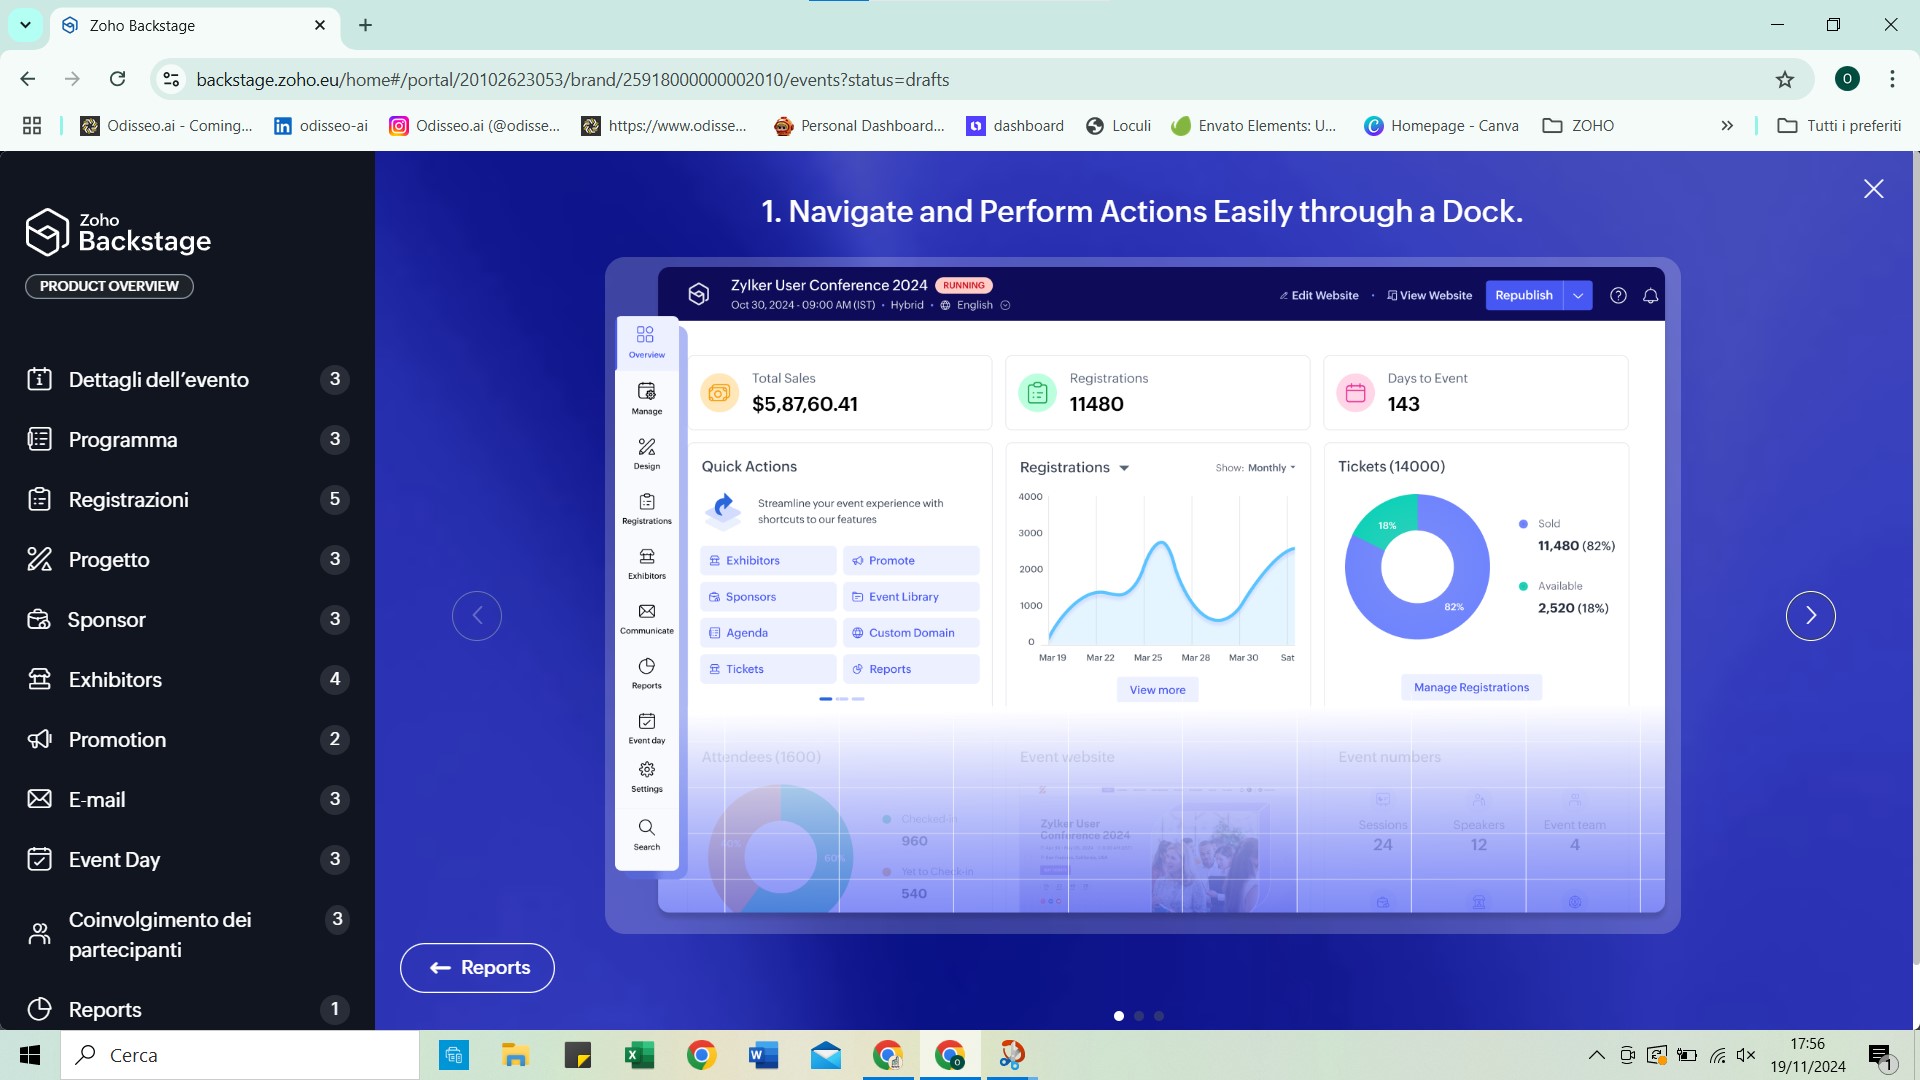Open the notification center icon
1920x1080 pixels.
coord(1880,1055)
